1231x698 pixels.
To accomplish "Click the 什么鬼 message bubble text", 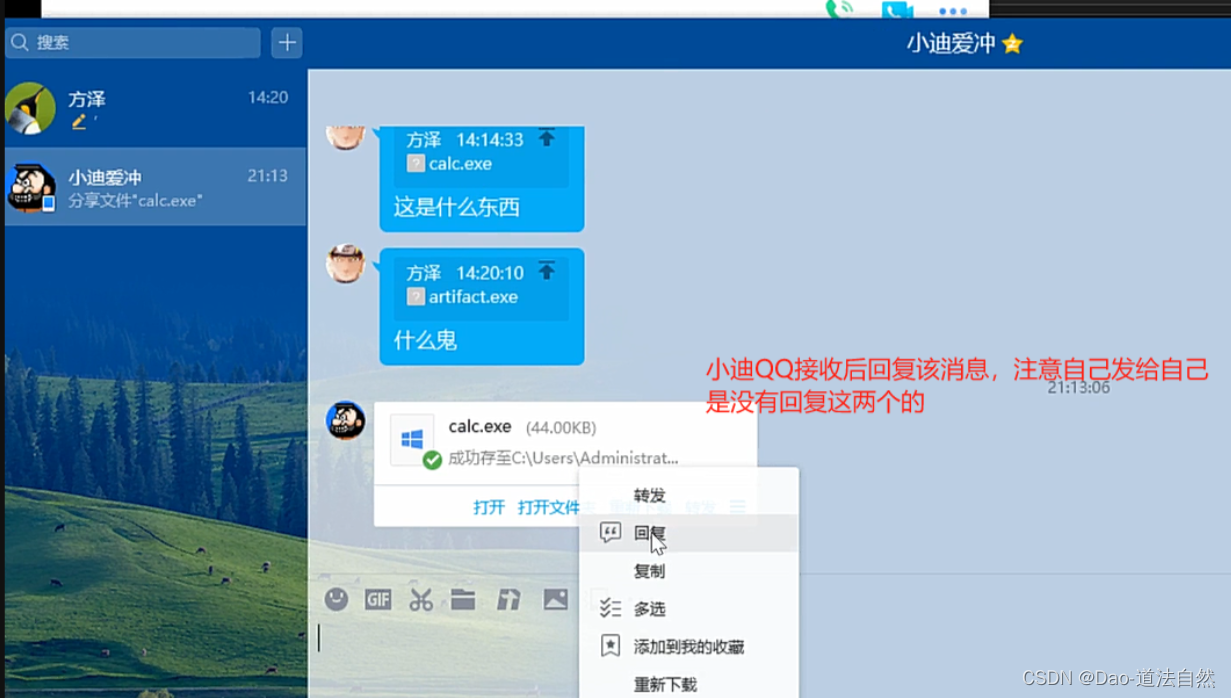I will coord(425,340).
